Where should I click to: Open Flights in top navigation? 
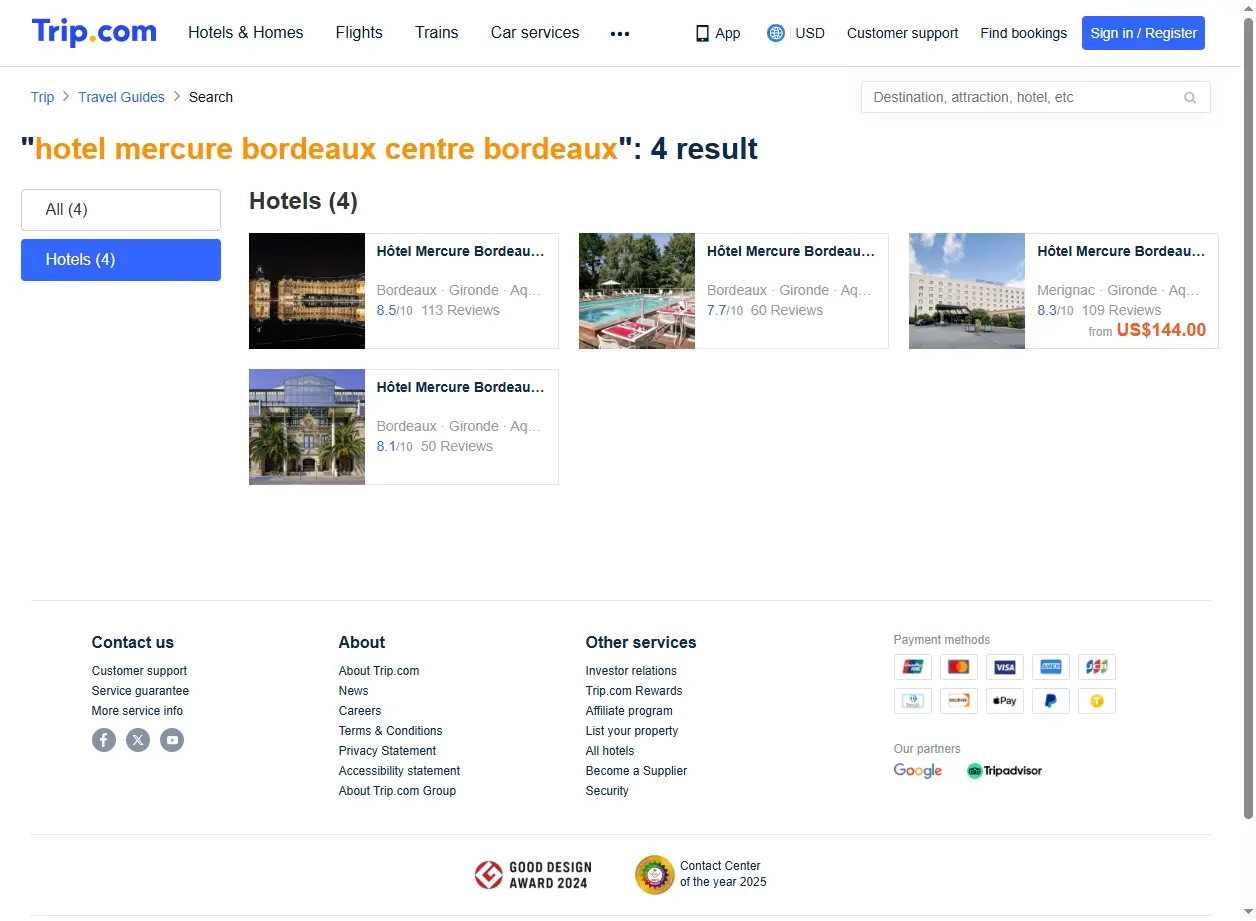pyautogui.click(x=359, y=33)
